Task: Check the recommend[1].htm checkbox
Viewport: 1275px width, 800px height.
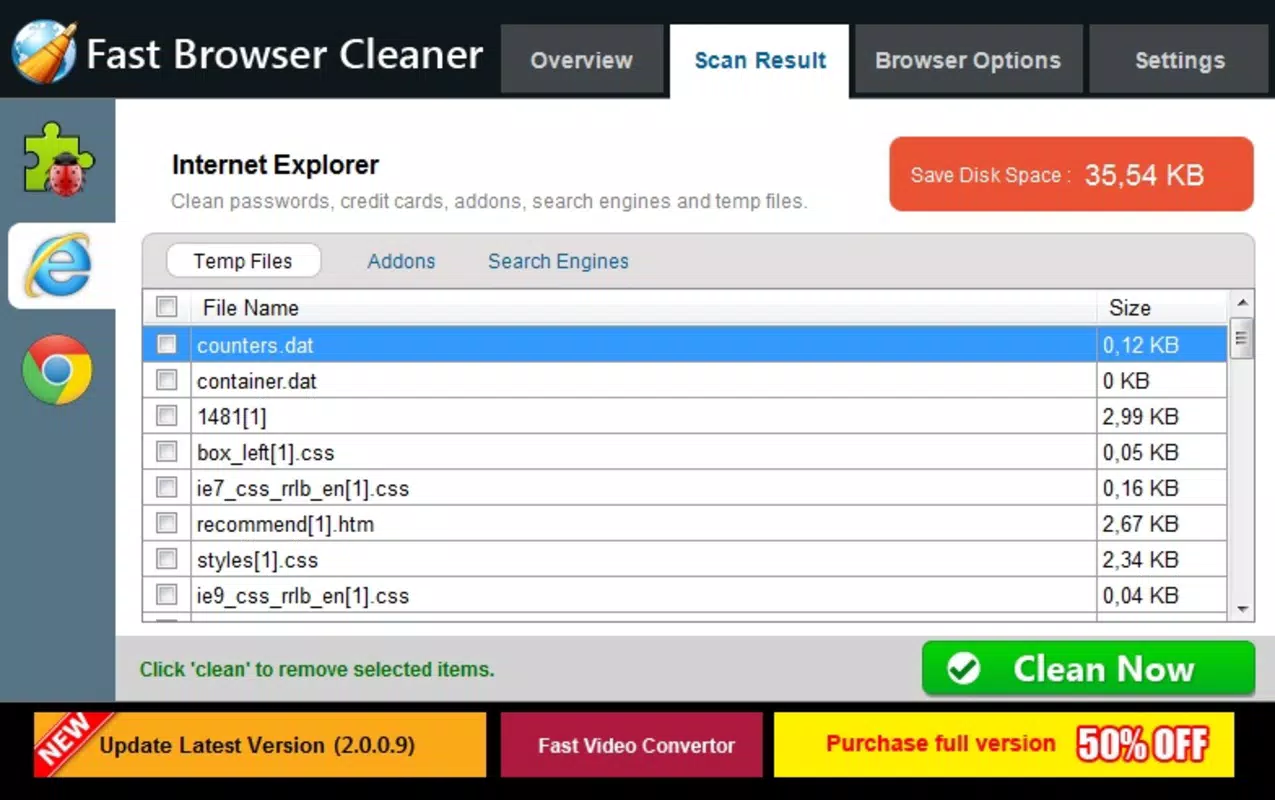Action: coord(167,523)
